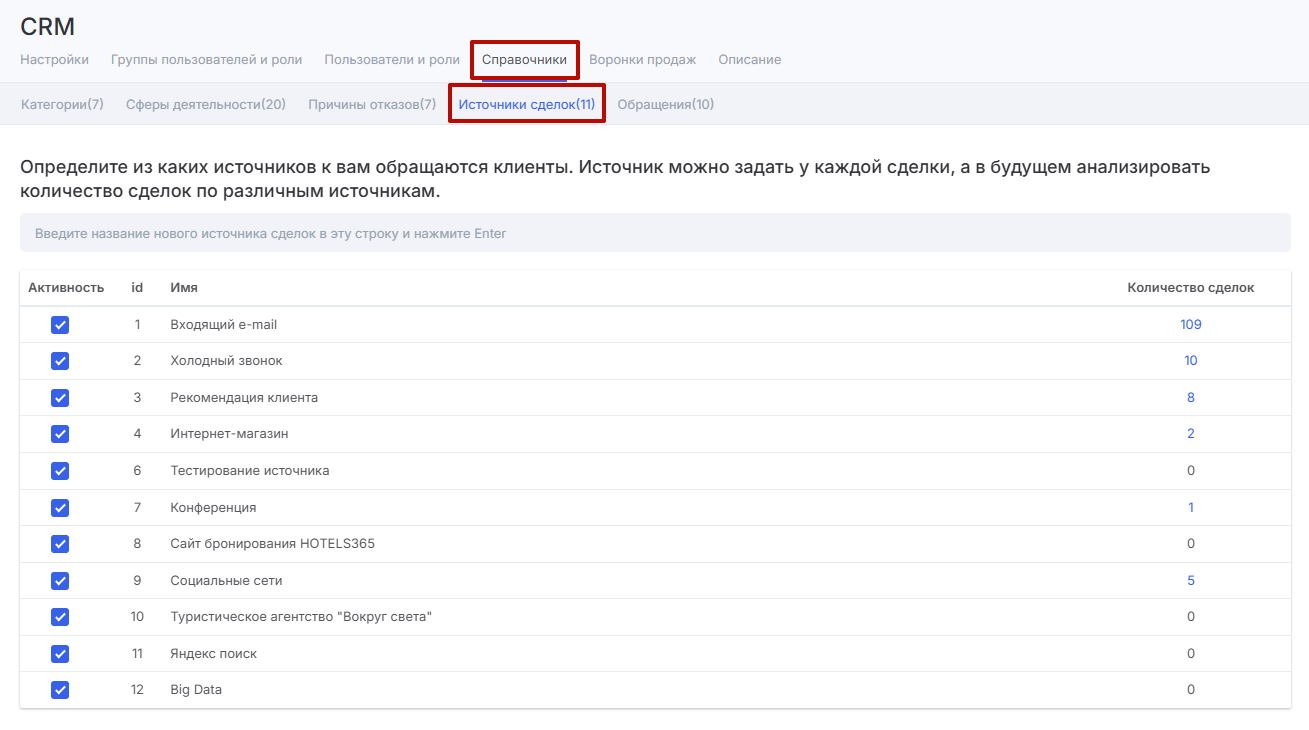Uncheck the Конференция source checkbox
Screen dimensions: 1309x730
click(x=60, y=508)
